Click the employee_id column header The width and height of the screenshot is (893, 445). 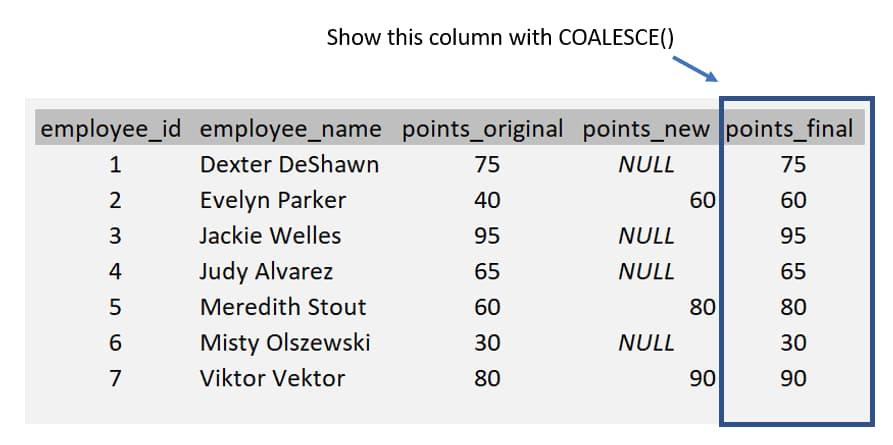(112, 129)
